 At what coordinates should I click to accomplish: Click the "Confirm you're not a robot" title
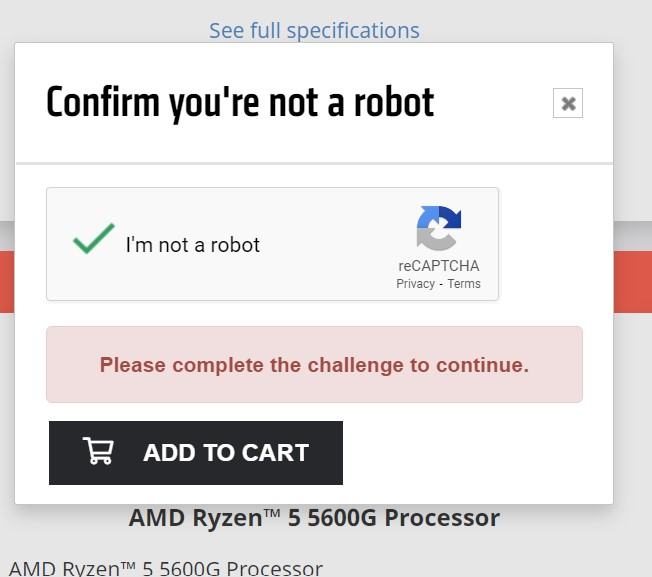point(240,103)
